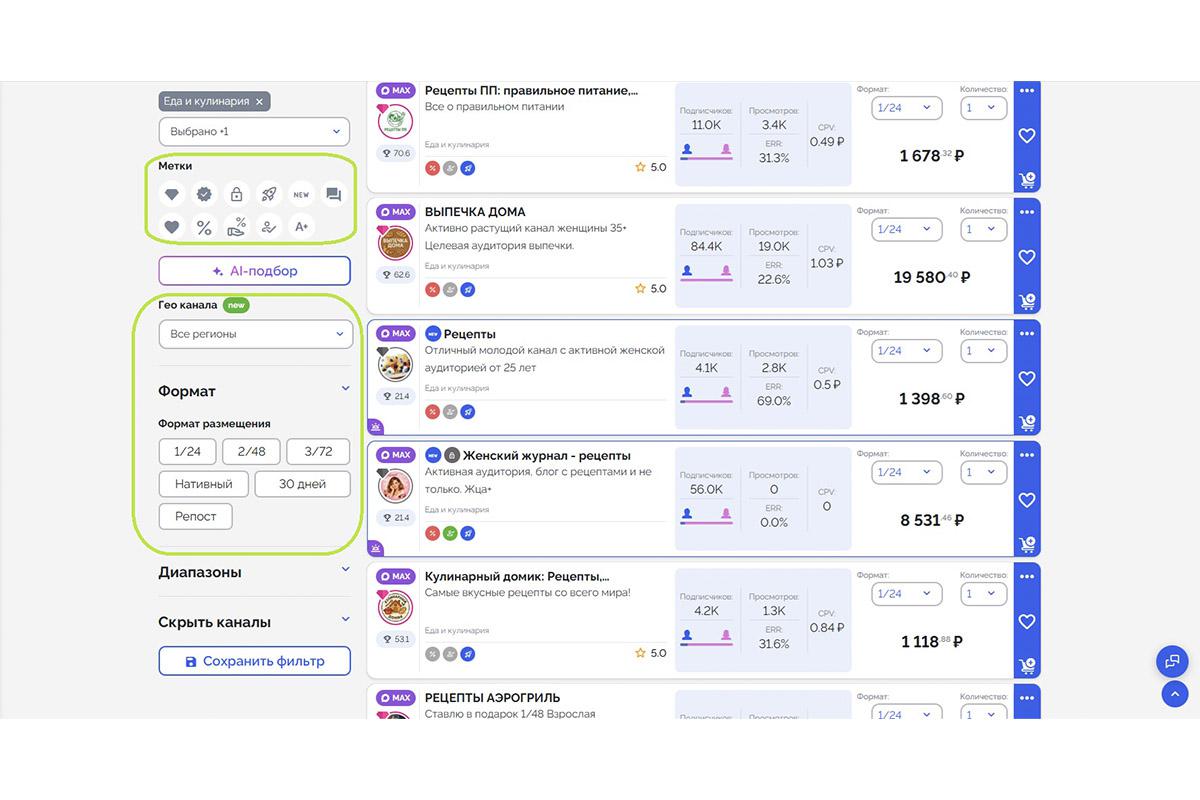Favorite the Рецепты ПП channel with heart
The image size is (1200, 800).
[1026, 136]
